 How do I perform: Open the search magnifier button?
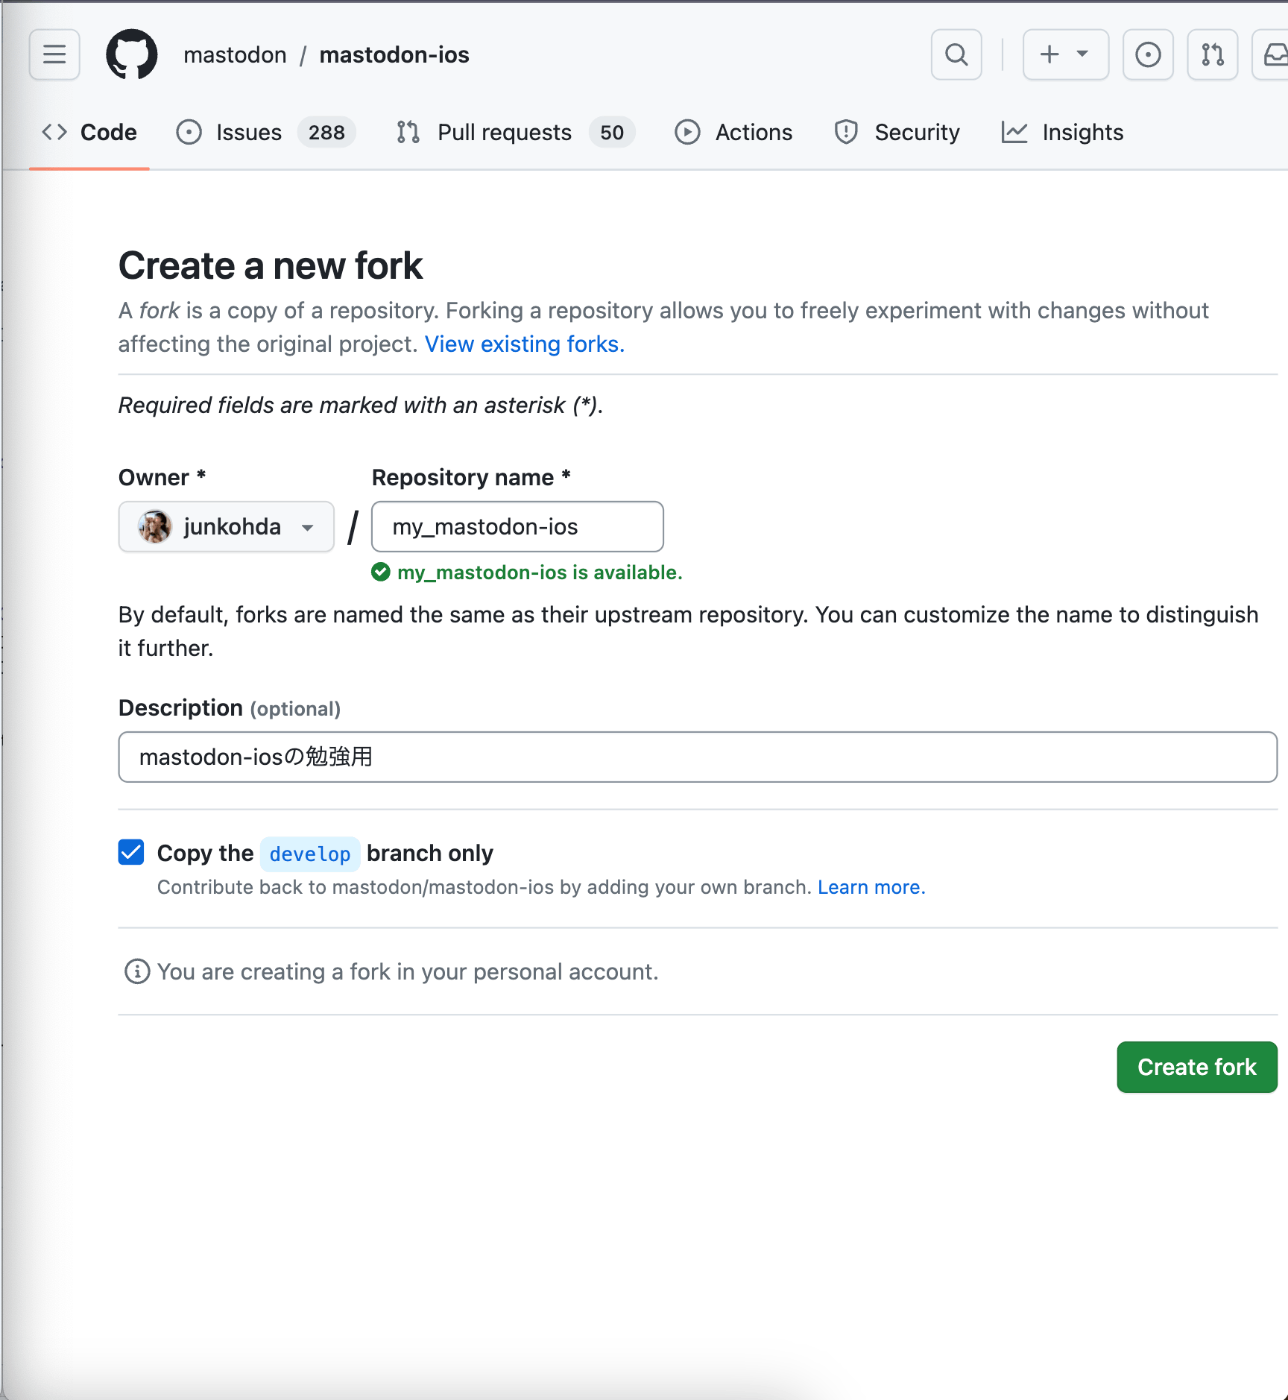point(956,54)
